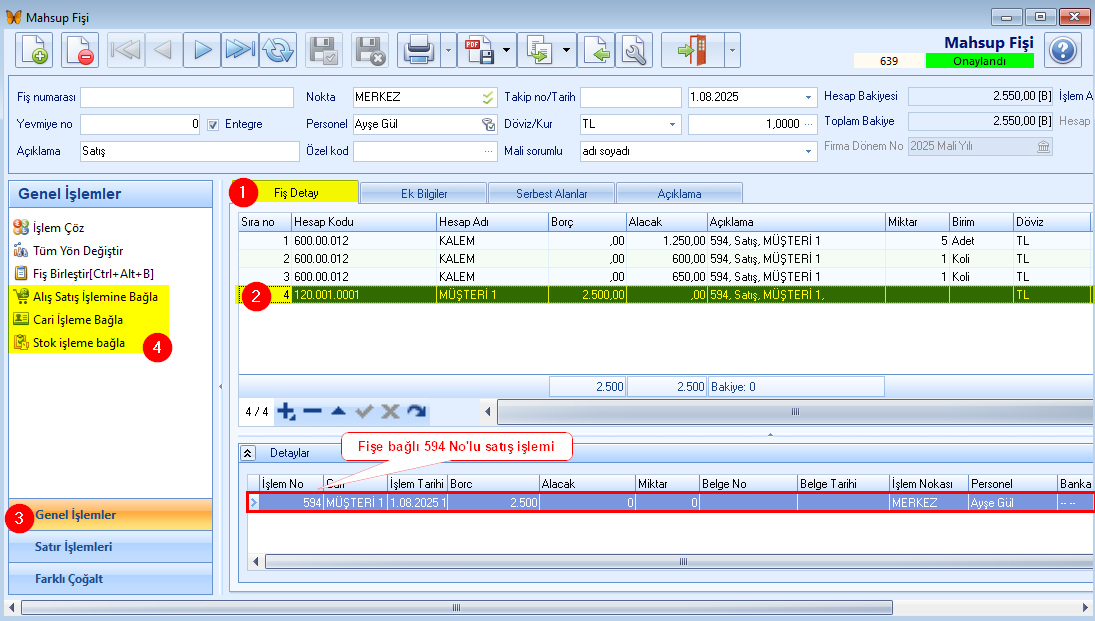Toggle the Entegre checkbox
Viewport: 1095px width, 621px height.
click(x=213, y=125)
